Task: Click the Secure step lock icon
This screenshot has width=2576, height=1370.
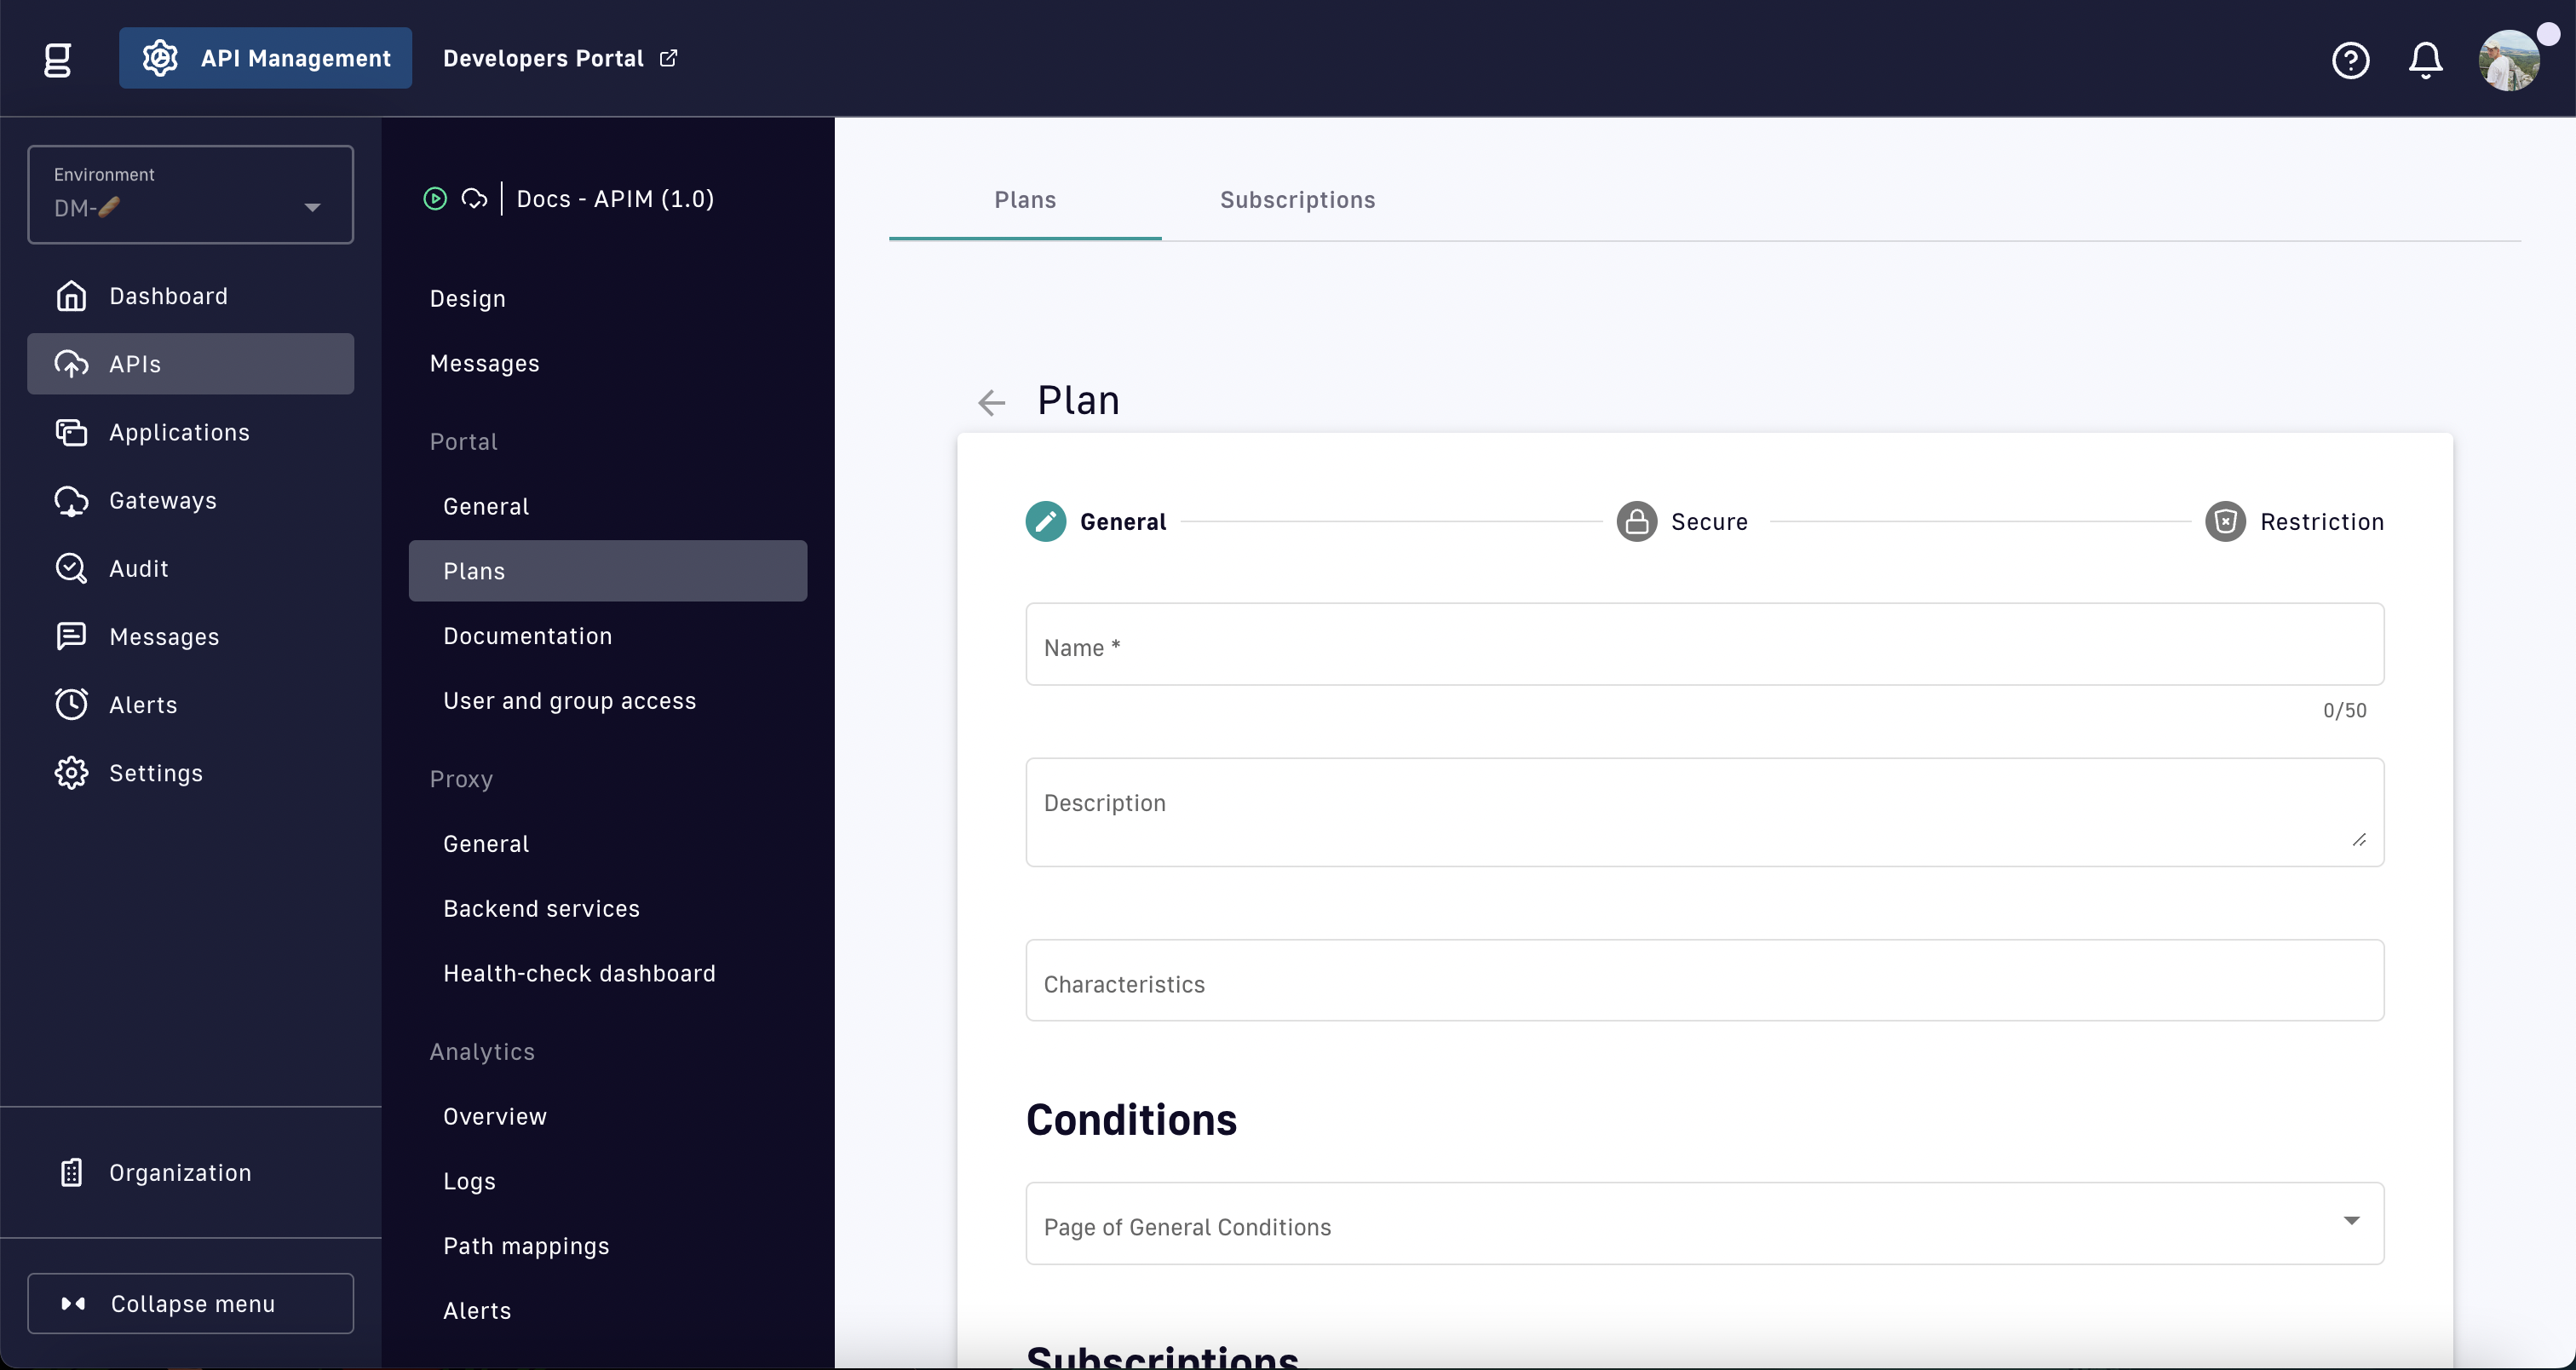Action: [1636, 522]
